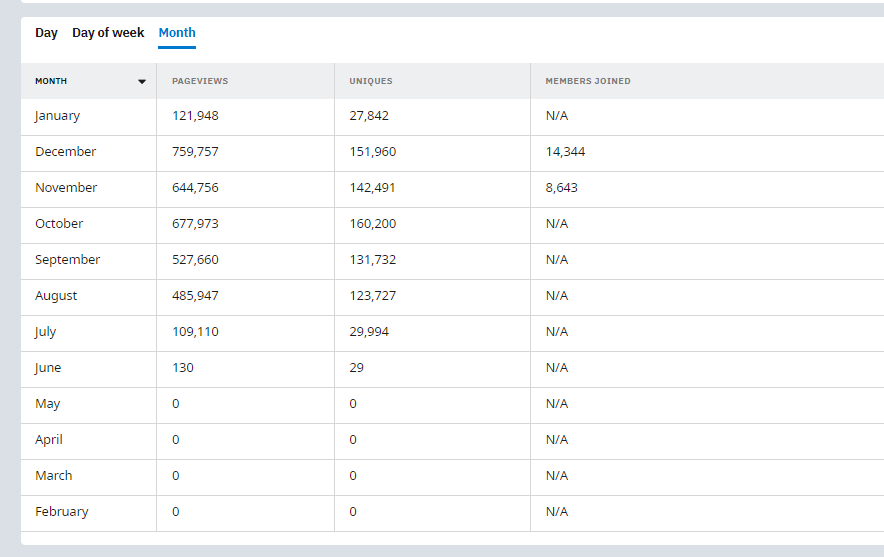Select the March row label

coord(54,476)
